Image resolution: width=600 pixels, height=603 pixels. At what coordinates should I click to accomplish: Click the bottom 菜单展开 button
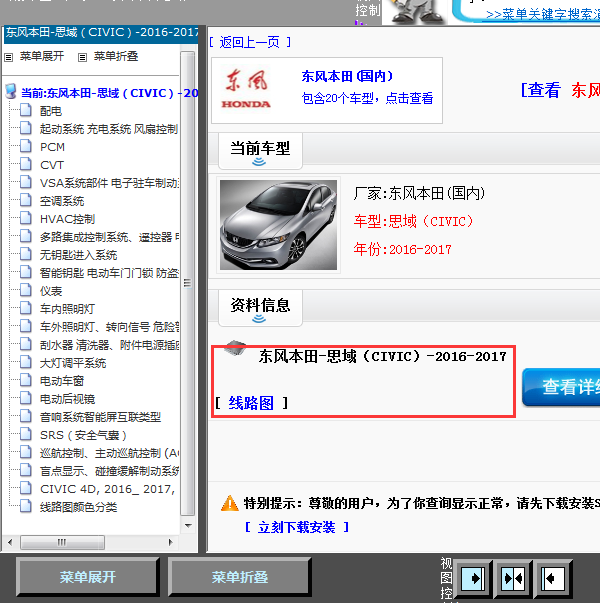click(x=88, y=577)
